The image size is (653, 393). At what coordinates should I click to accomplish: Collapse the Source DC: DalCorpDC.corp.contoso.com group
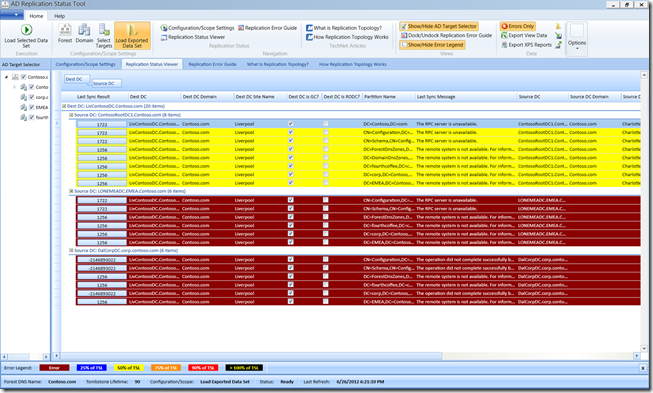[x=71, y=251]
